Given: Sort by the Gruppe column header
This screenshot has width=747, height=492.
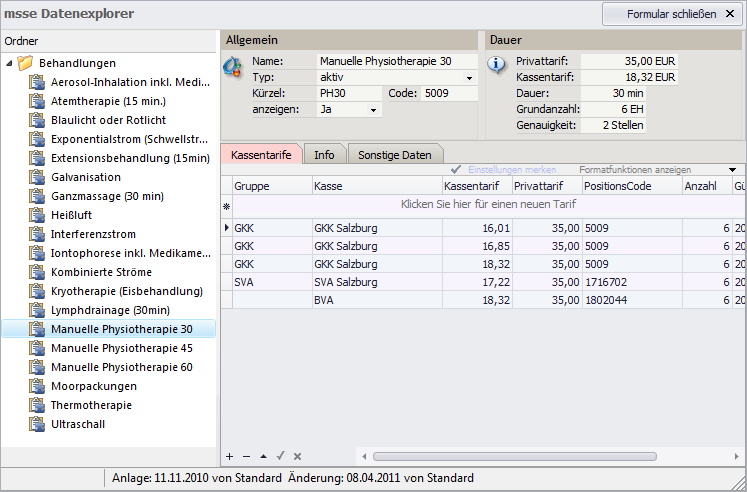Looking at the screenshot, I should coord(272,186).
